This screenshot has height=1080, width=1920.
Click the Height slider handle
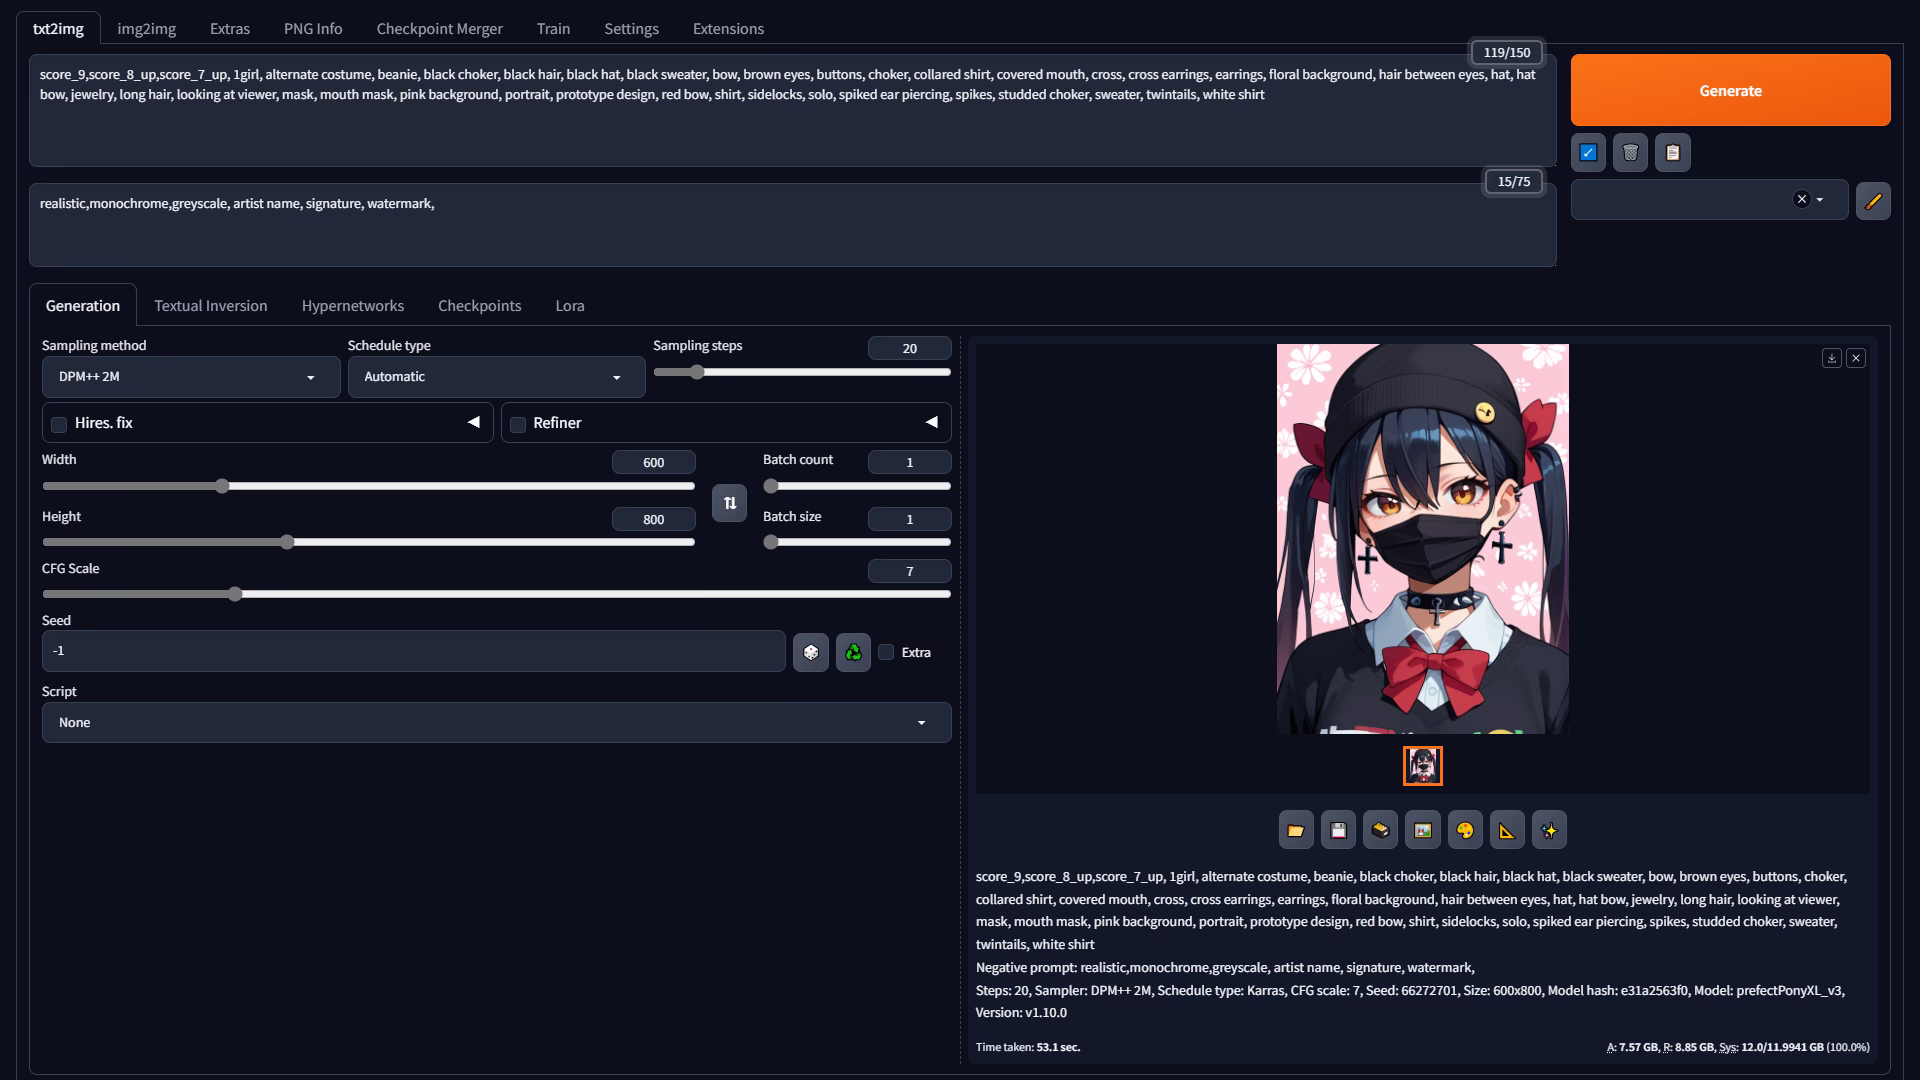[x=287, y=542]
